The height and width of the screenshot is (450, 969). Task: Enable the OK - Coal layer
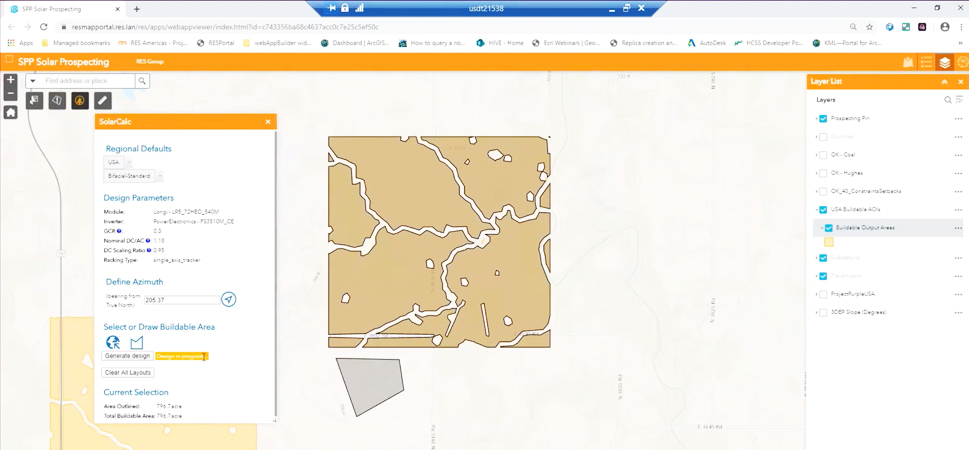(x=823, y=155)
